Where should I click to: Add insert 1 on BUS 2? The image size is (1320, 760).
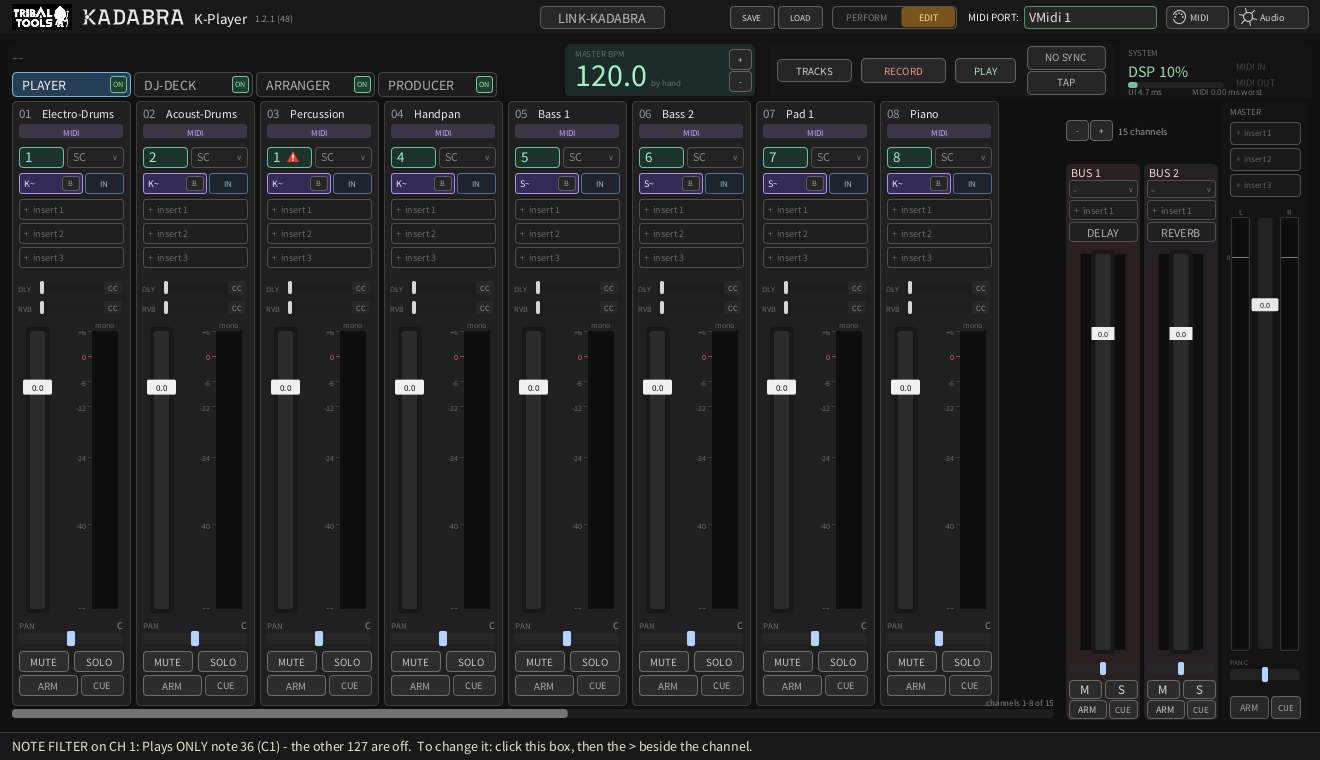[x=1181, y=210]
